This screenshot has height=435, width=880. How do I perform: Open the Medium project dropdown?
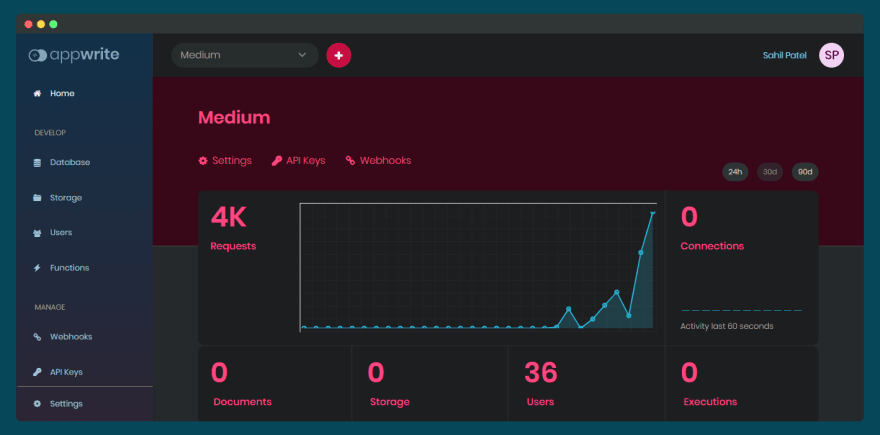pos(245,55)
